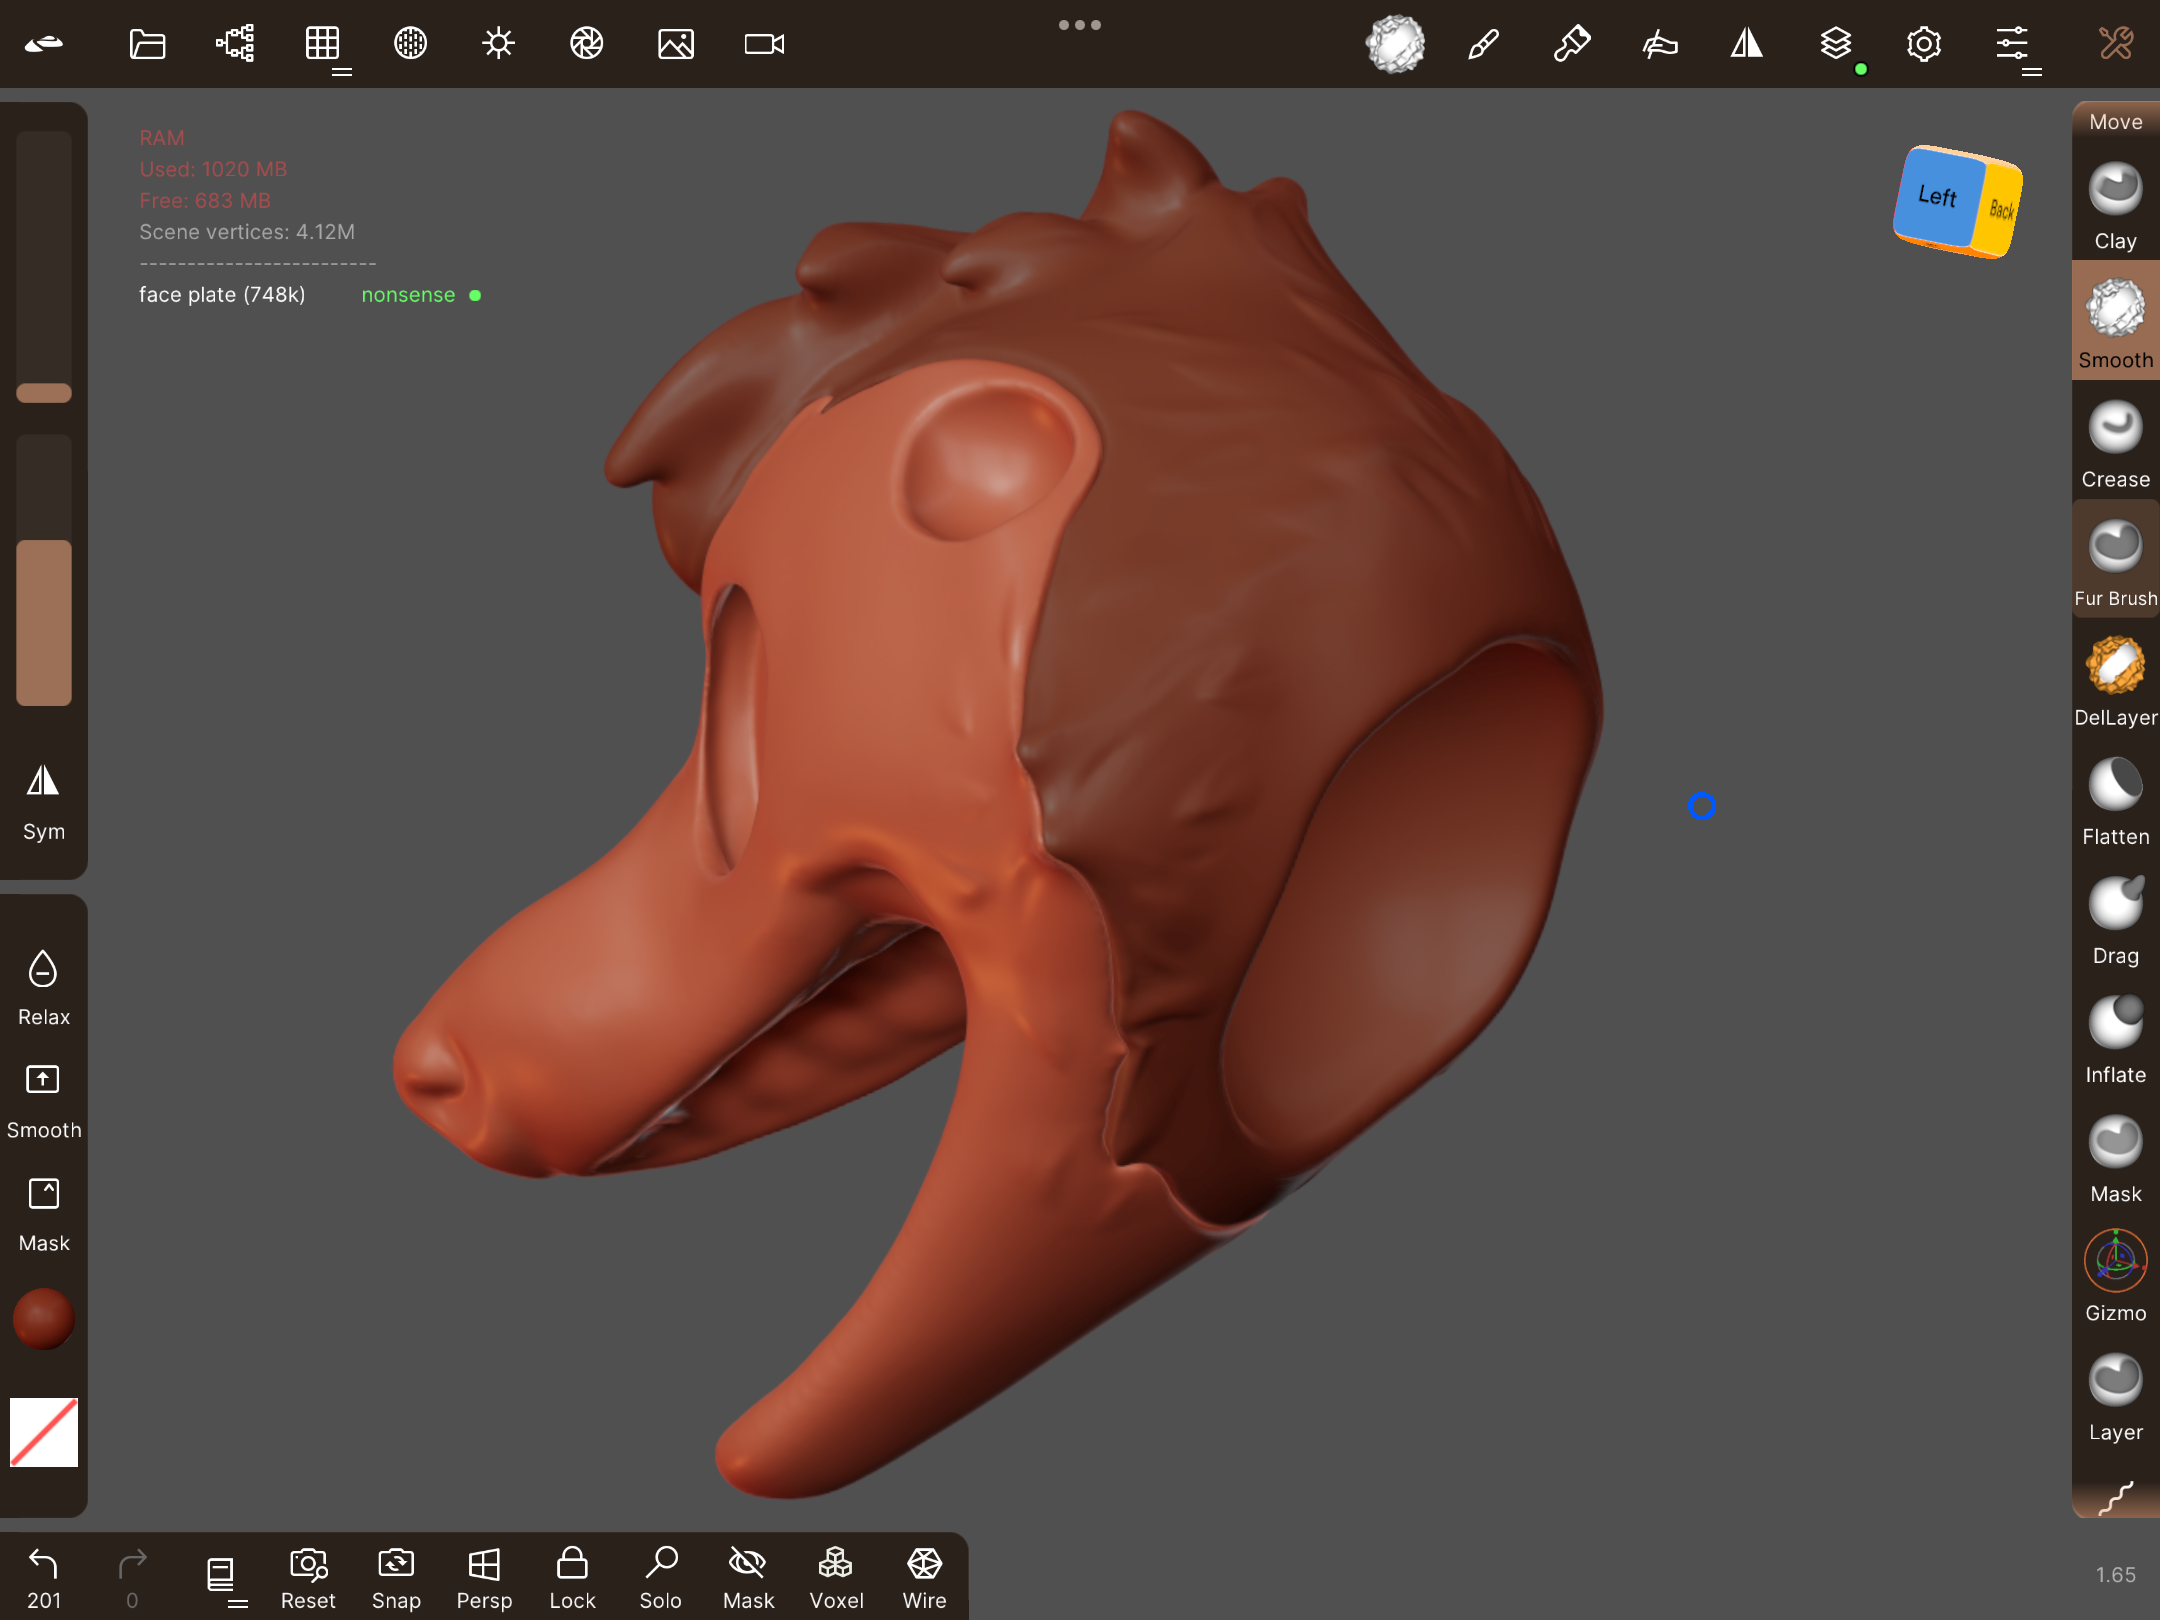The image size is (2160, 1620).
Task: Click the Back face of view cube
Action: pos(2001,208)
